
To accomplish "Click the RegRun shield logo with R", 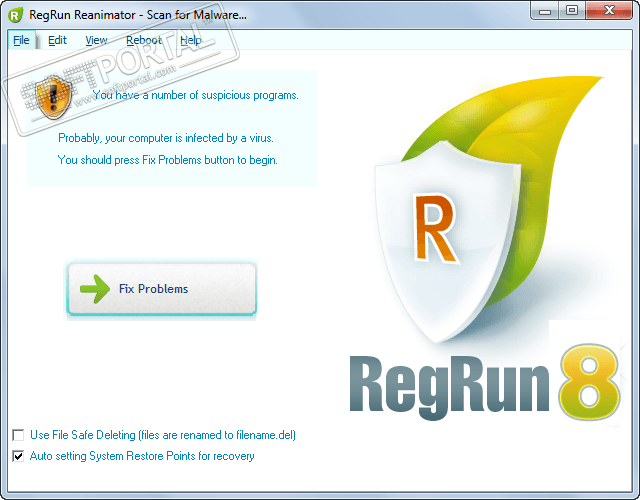I will (446, 241).
